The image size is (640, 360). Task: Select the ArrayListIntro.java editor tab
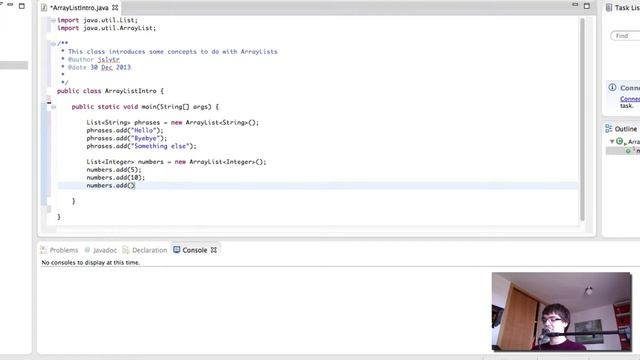(x=80, y=8)
